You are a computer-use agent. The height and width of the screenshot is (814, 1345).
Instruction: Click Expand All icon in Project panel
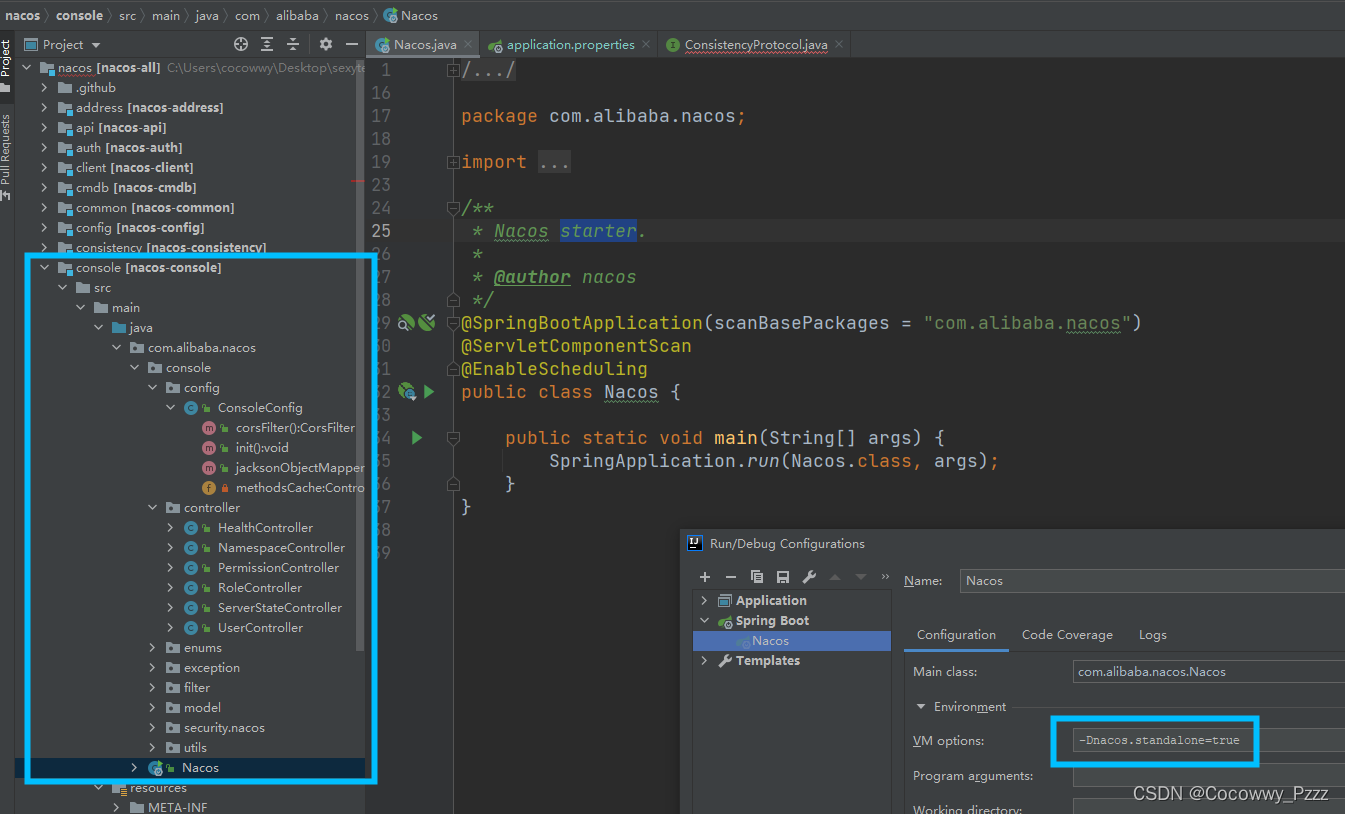pos(267,45)
